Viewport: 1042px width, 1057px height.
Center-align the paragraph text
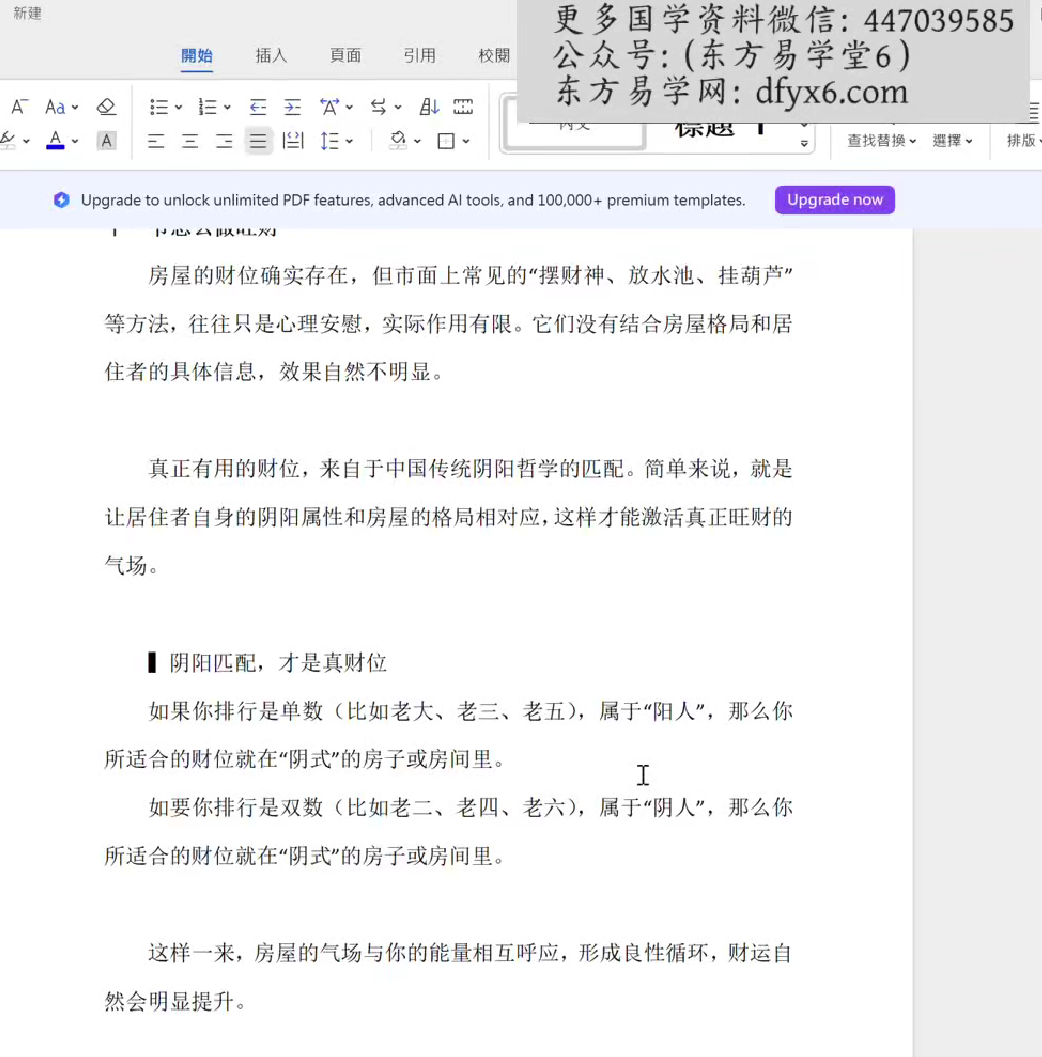190,141
